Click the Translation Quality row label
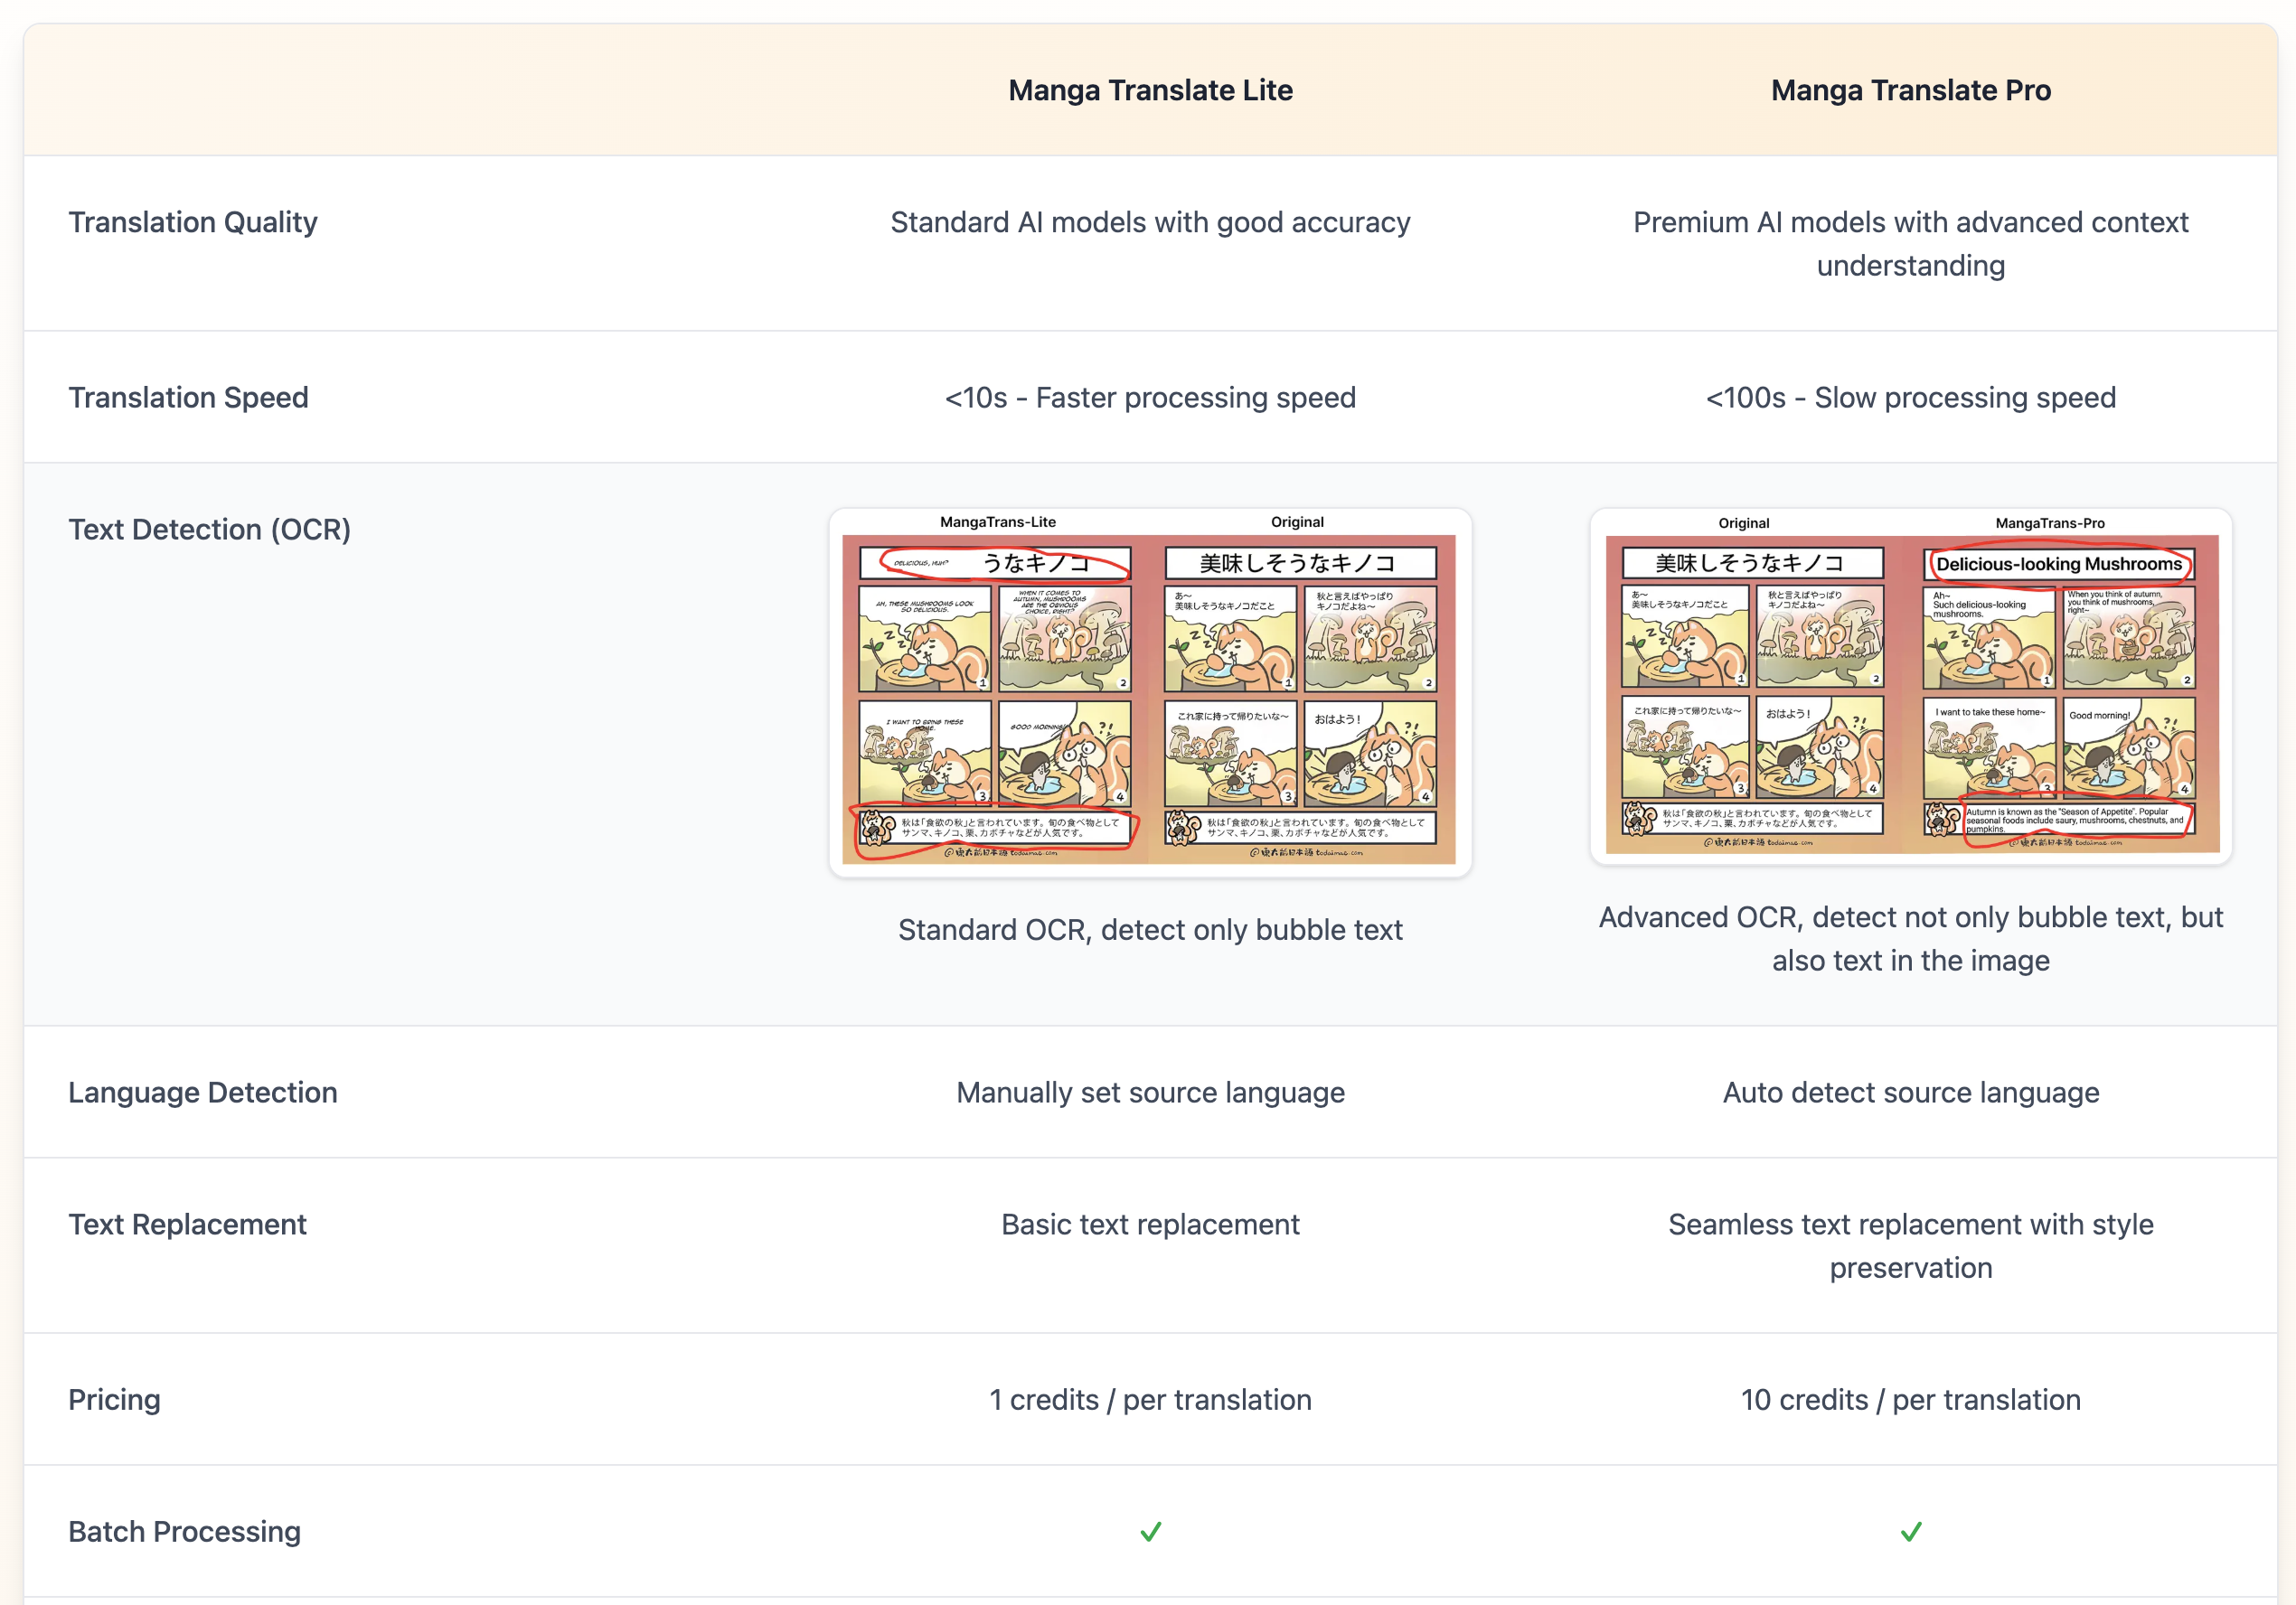 (x=193, y=222)
